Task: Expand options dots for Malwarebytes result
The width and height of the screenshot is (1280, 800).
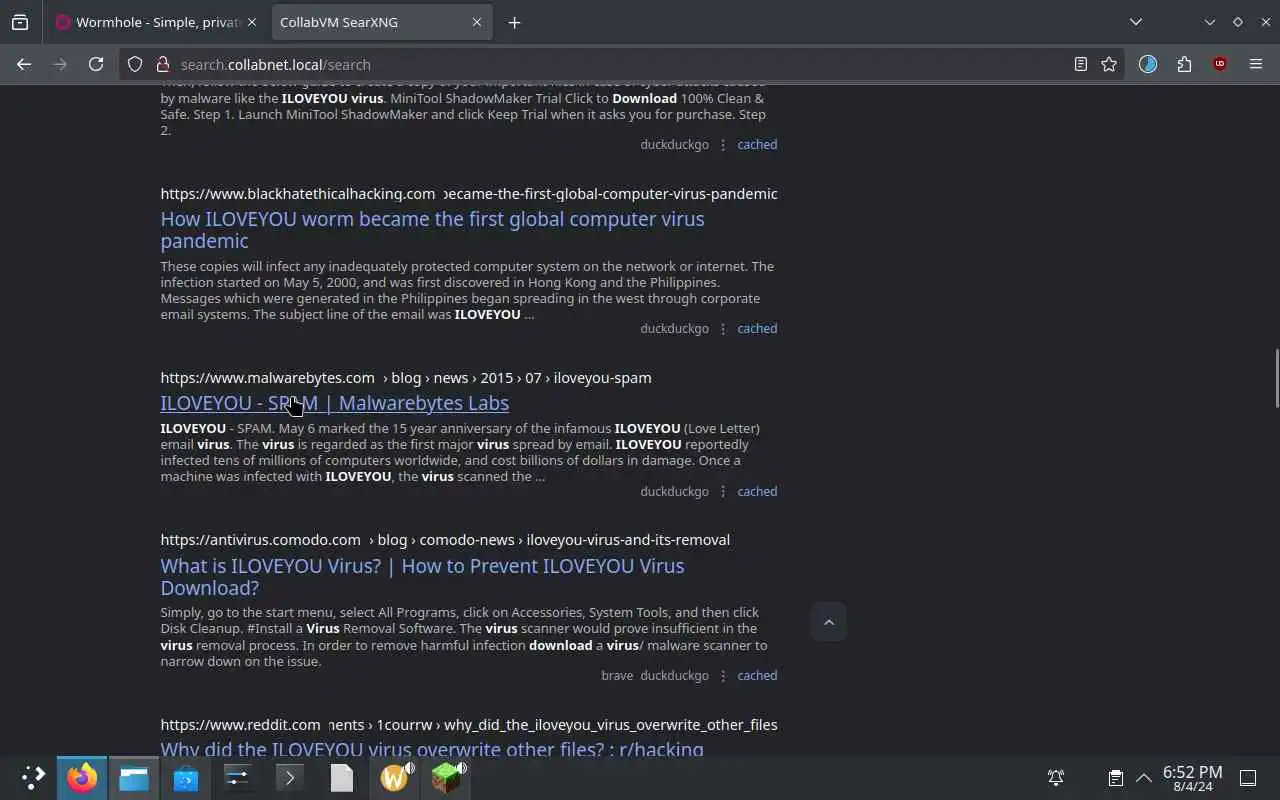Action: pos(723,491)
